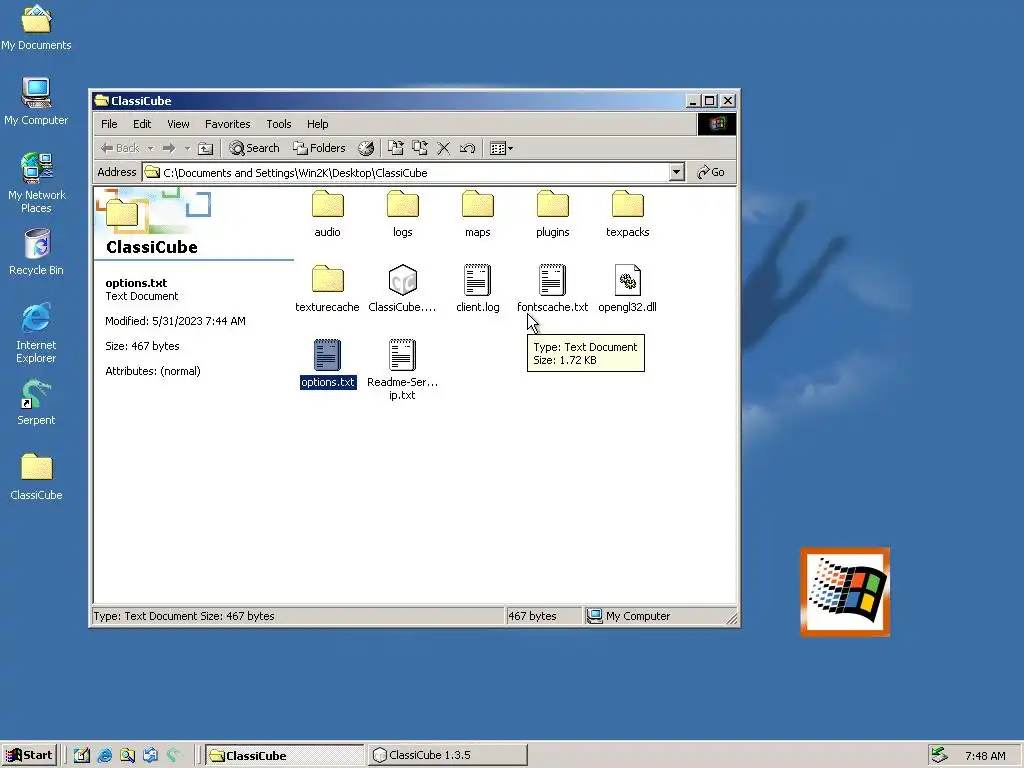Select My Network Places desktop icon
Screen dimensions: 1024x768
(x=36, y=183)
